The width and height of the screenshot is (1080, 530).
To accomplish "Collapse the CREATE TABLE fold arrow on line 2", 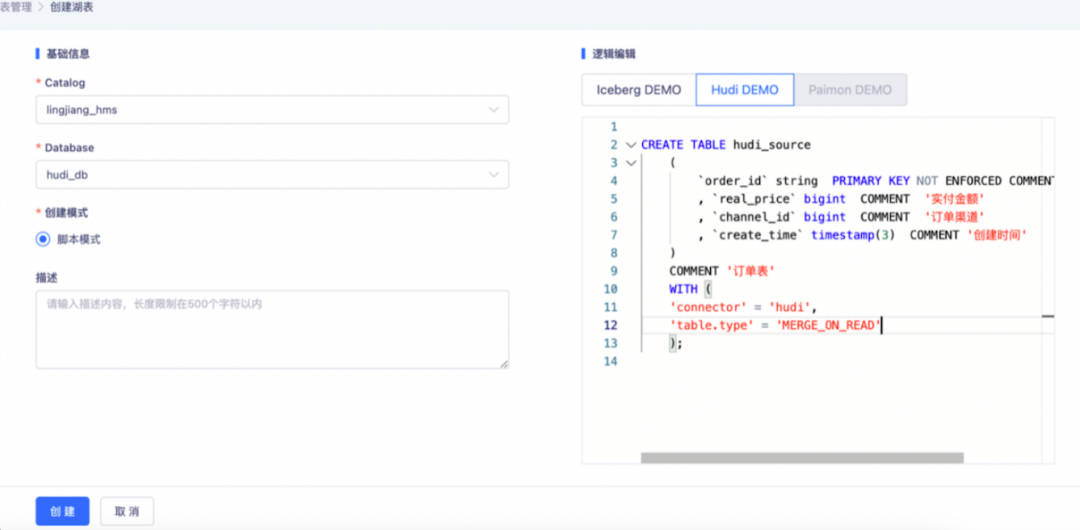I will (631, 145).
